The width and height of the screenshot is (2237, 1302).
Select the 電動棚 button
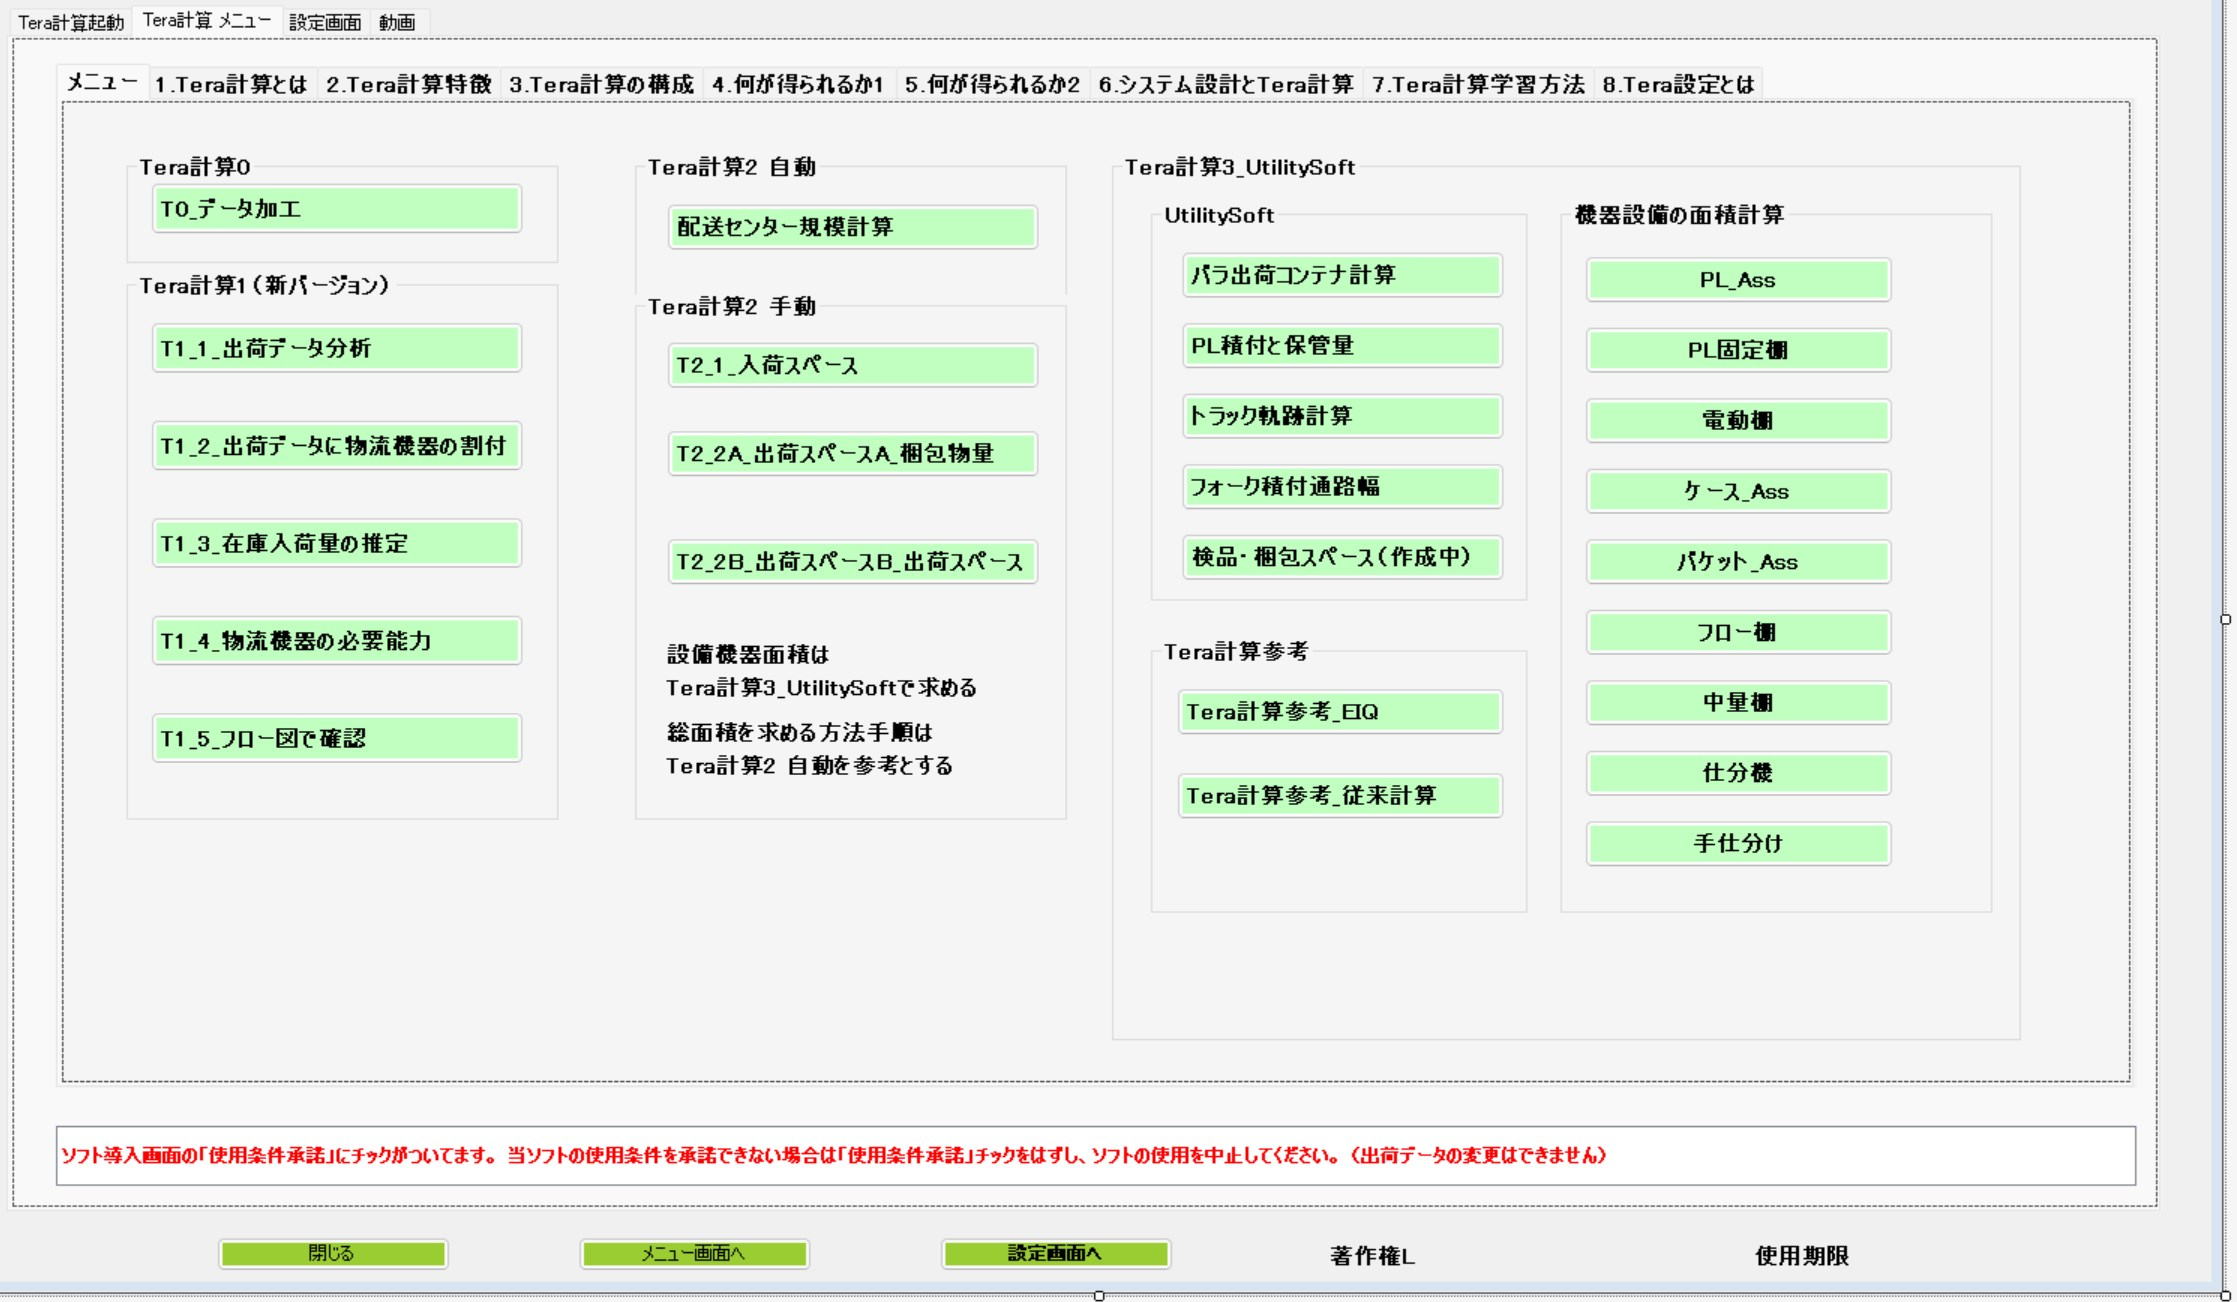coord(1738,421)
